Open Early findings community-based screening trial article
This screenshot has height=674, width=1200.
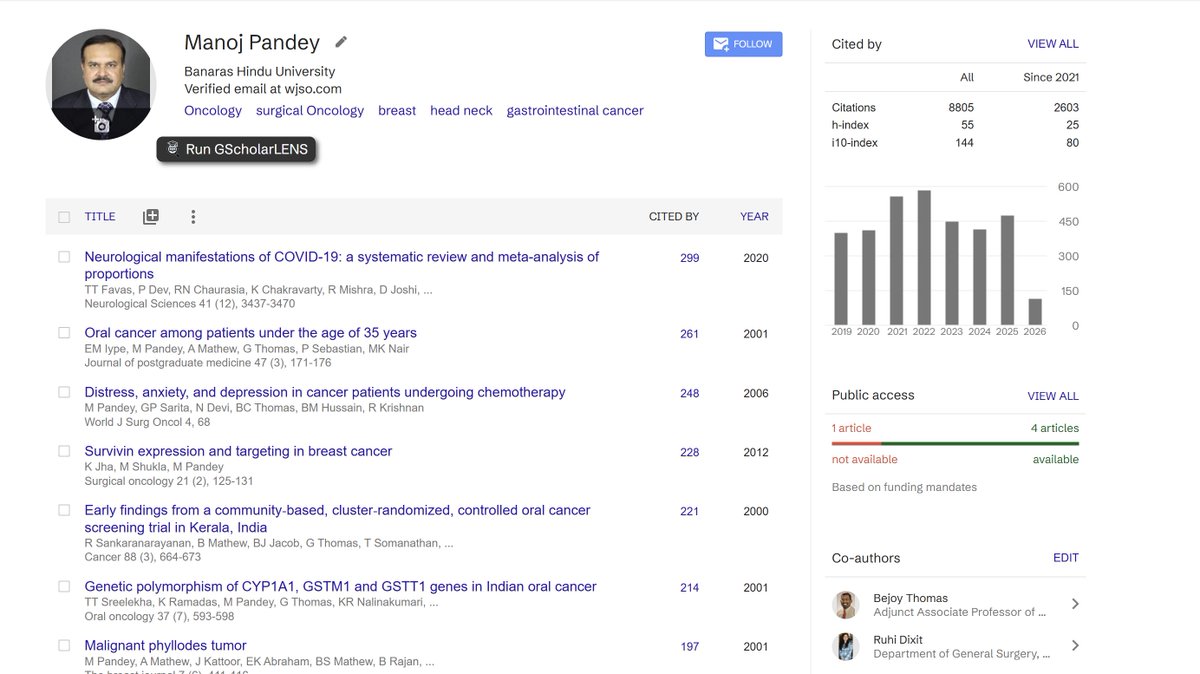(x=338, y=518)
